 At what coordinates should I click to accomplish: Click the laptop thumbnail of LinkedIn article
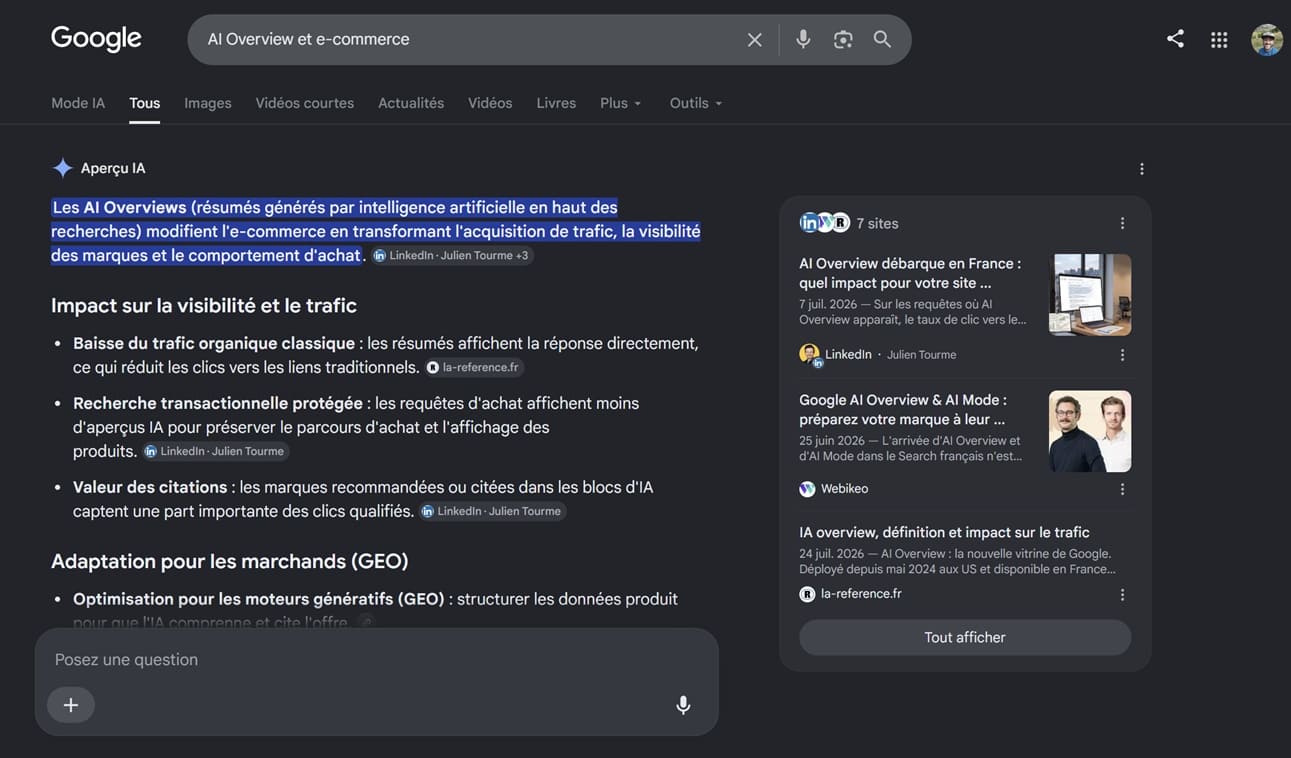(1090, 295)
